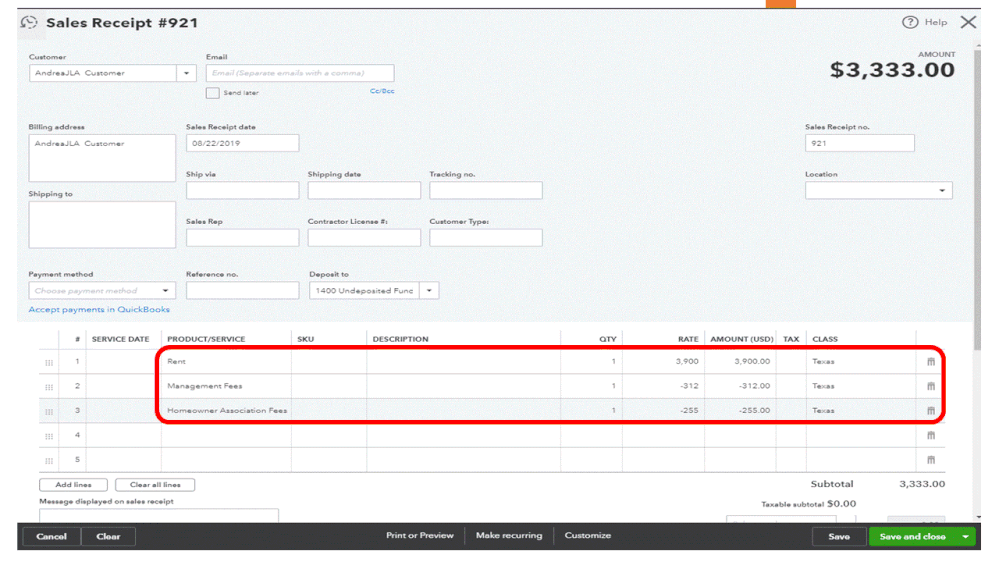Delete Management Fees line with trash icon
This screenshot has height=562, width=999.
point(931,386)
